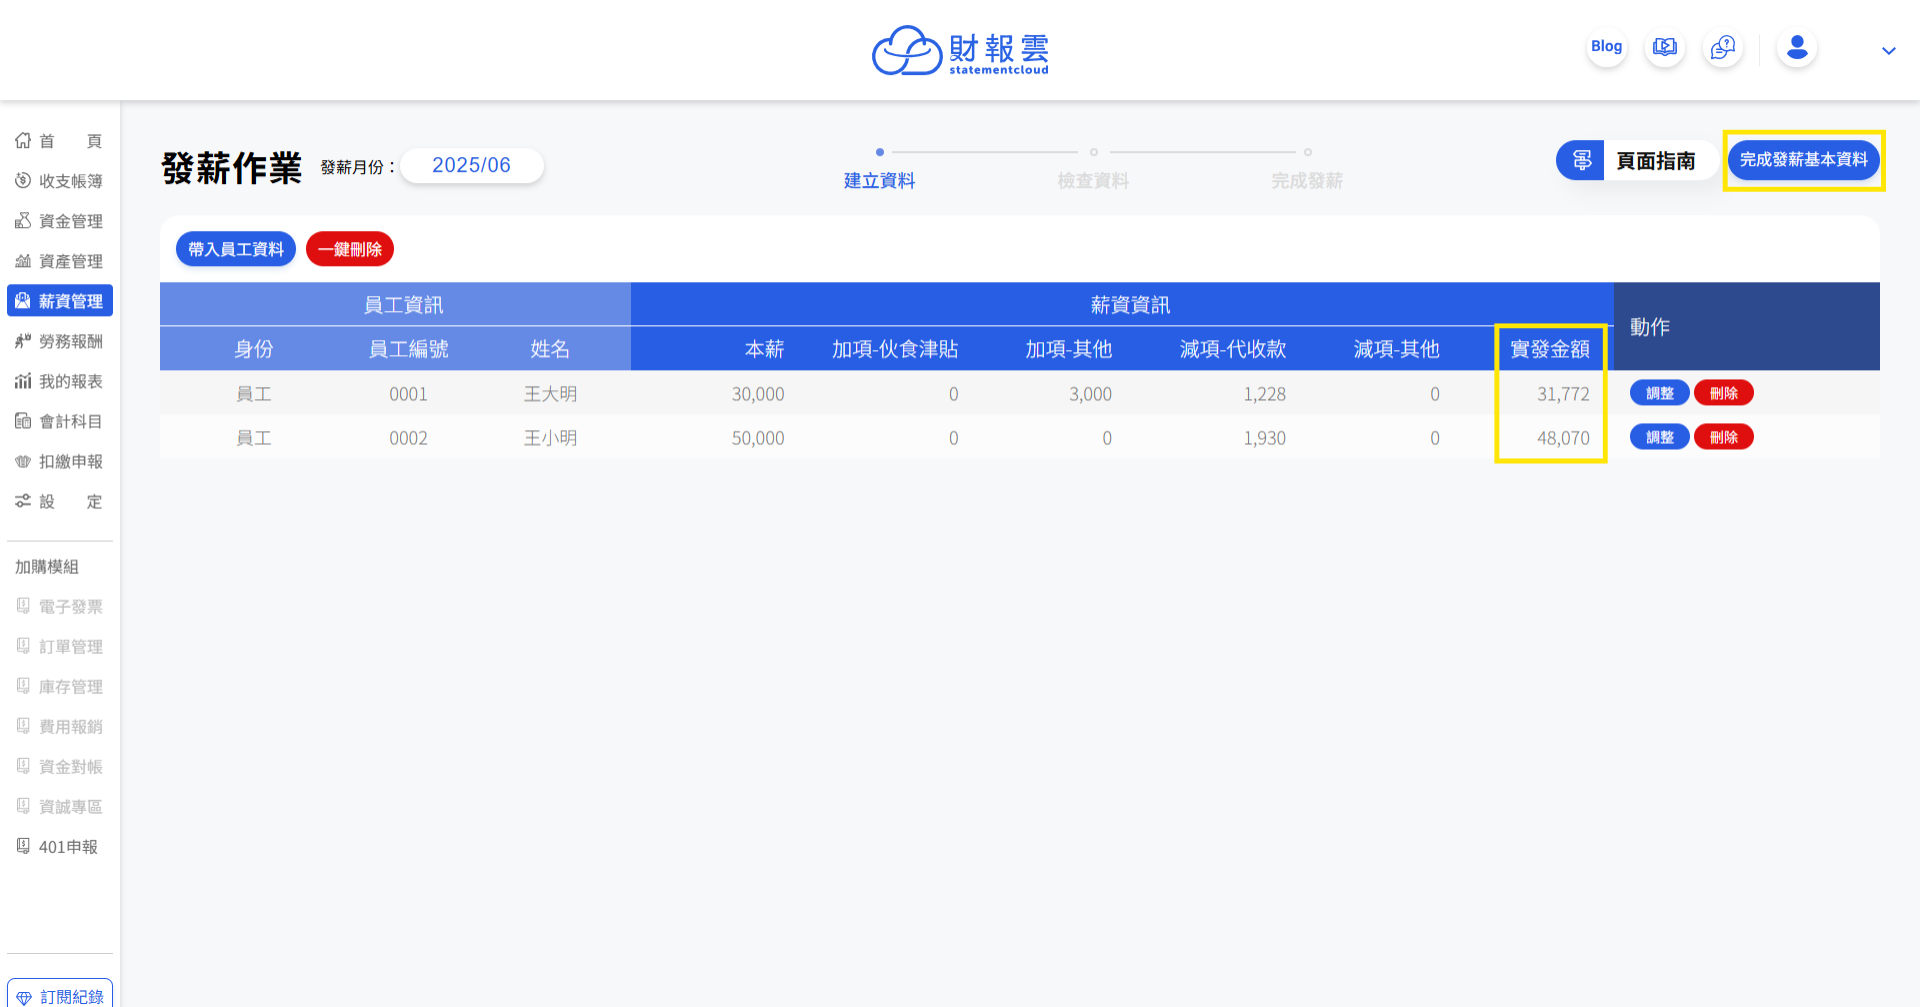This screenshot has width=1920, height=1007.
Task: Click employee number 0002 cell
Action: [x=408, y=438]
